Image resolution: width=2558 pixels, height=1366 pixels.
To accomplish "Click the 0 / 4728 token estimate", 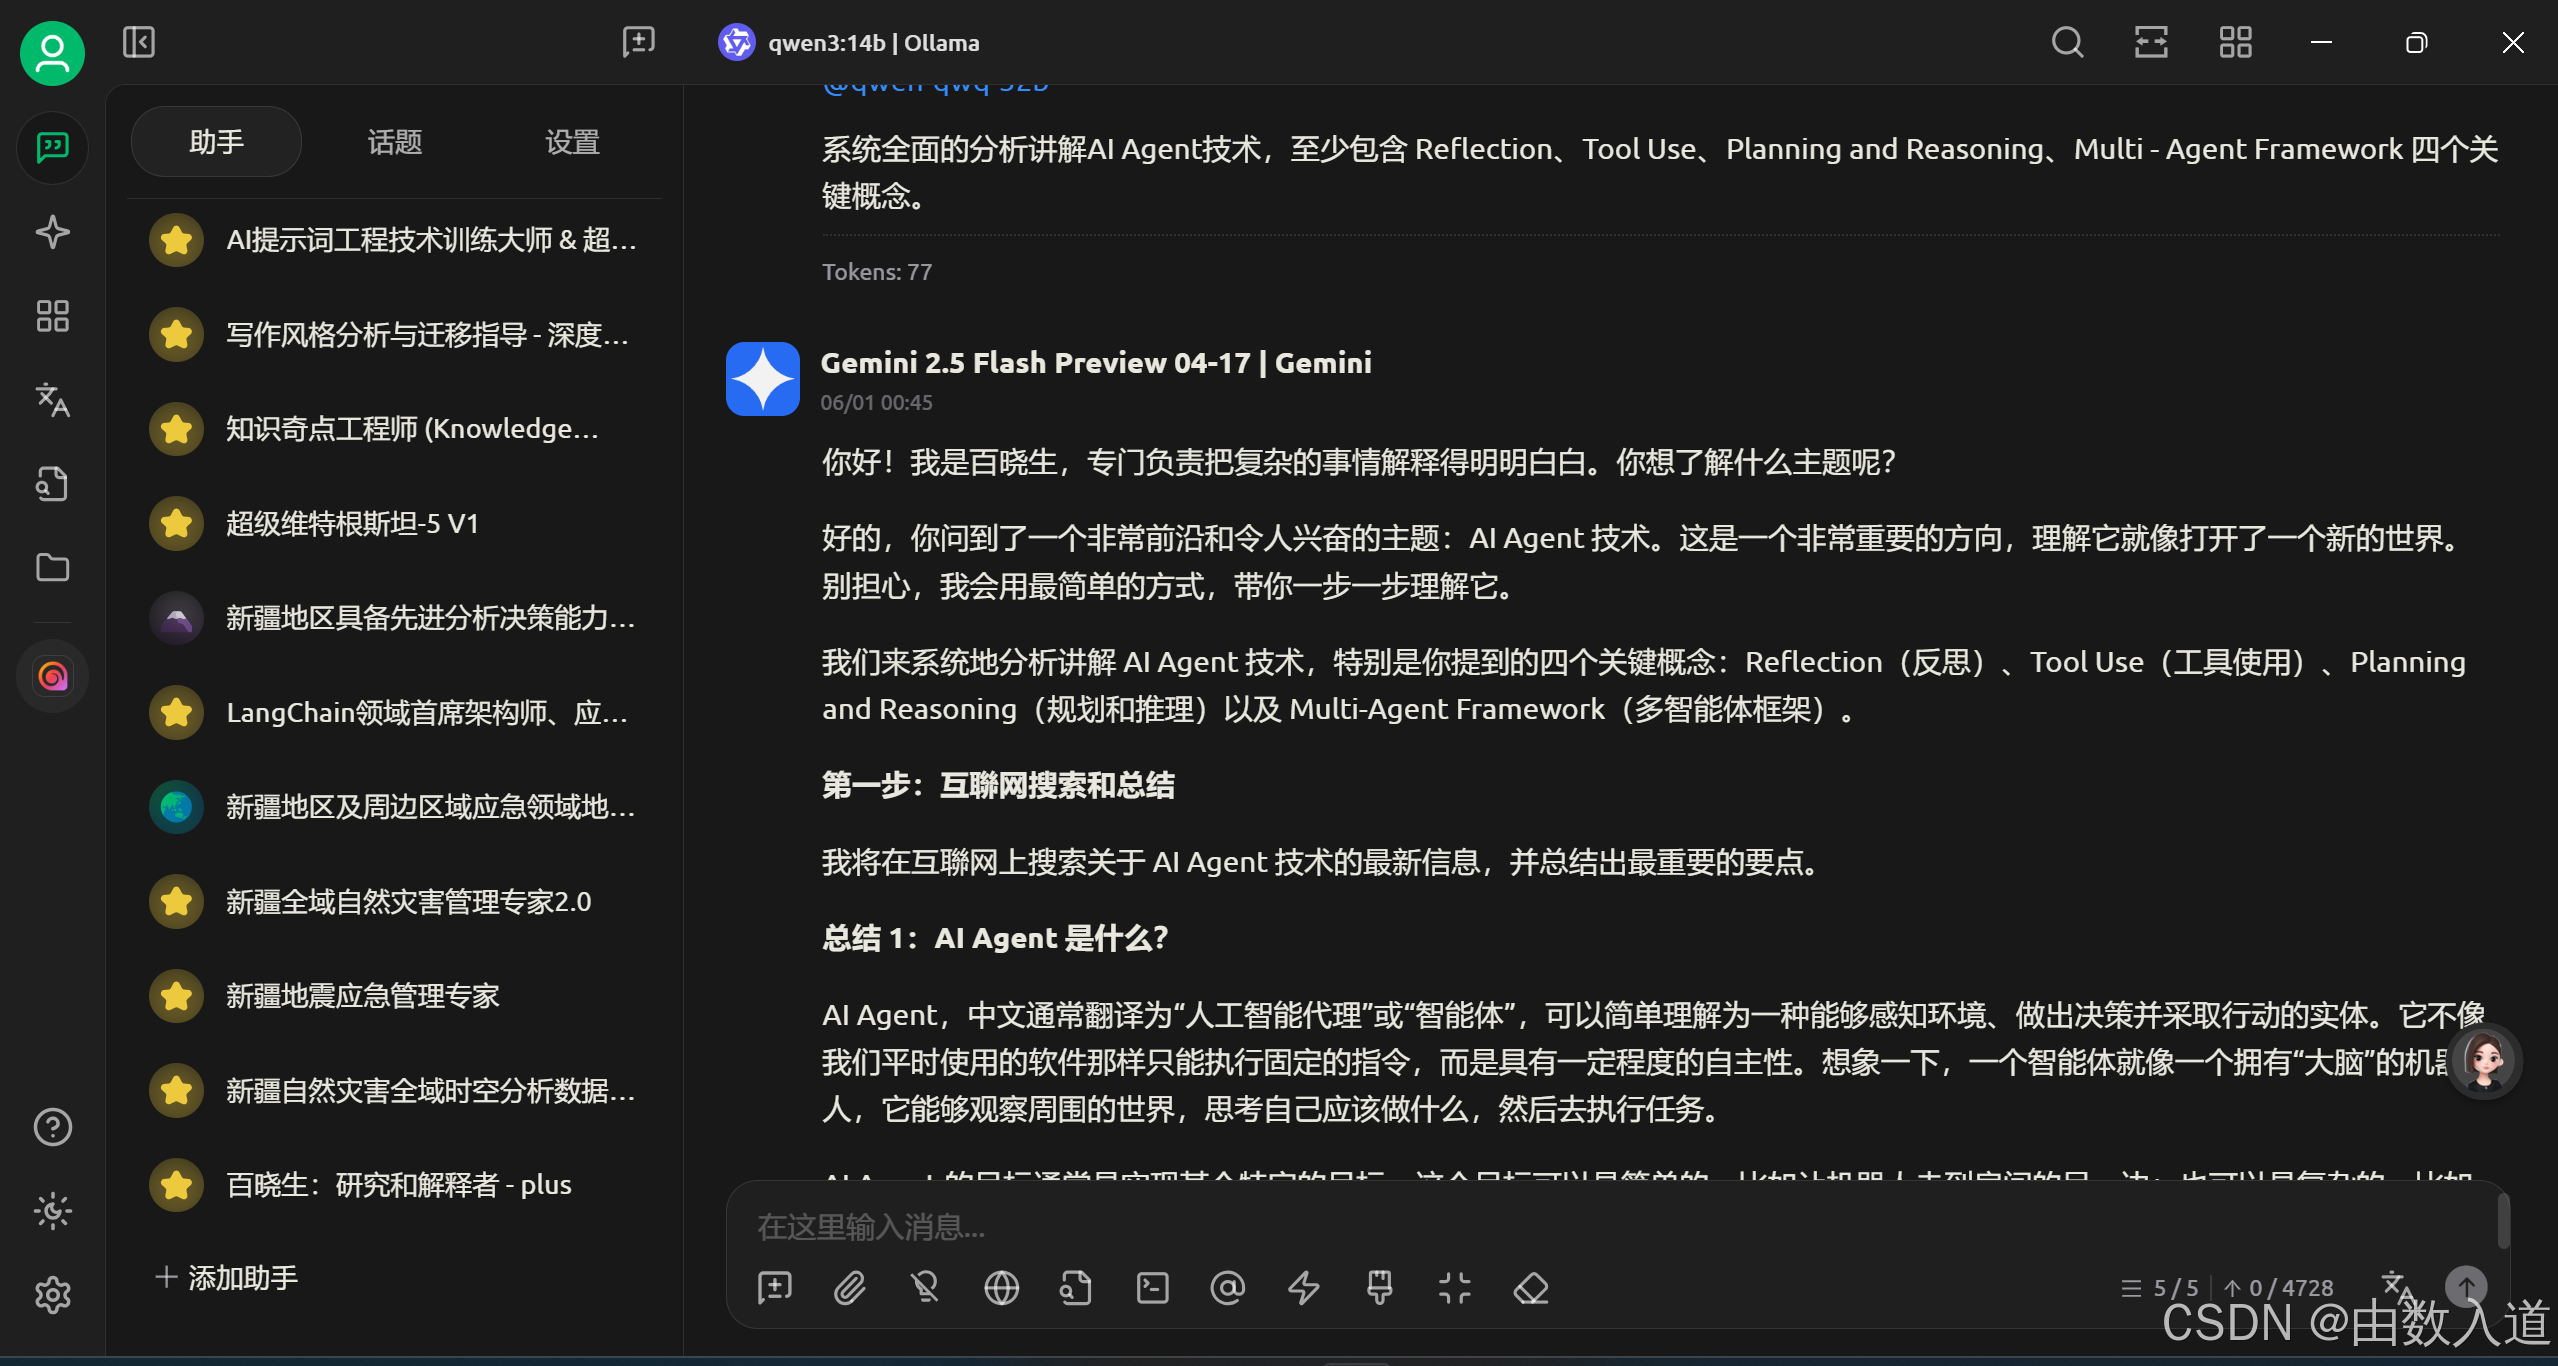I will [x=2280, y=1288].
